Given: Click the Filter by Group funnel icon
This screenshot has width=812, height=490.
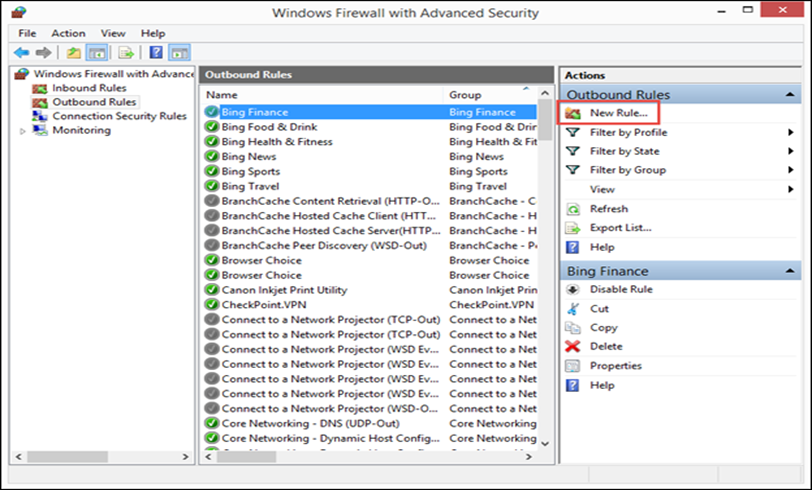Looking at the screenshot, I should [573, 169].
